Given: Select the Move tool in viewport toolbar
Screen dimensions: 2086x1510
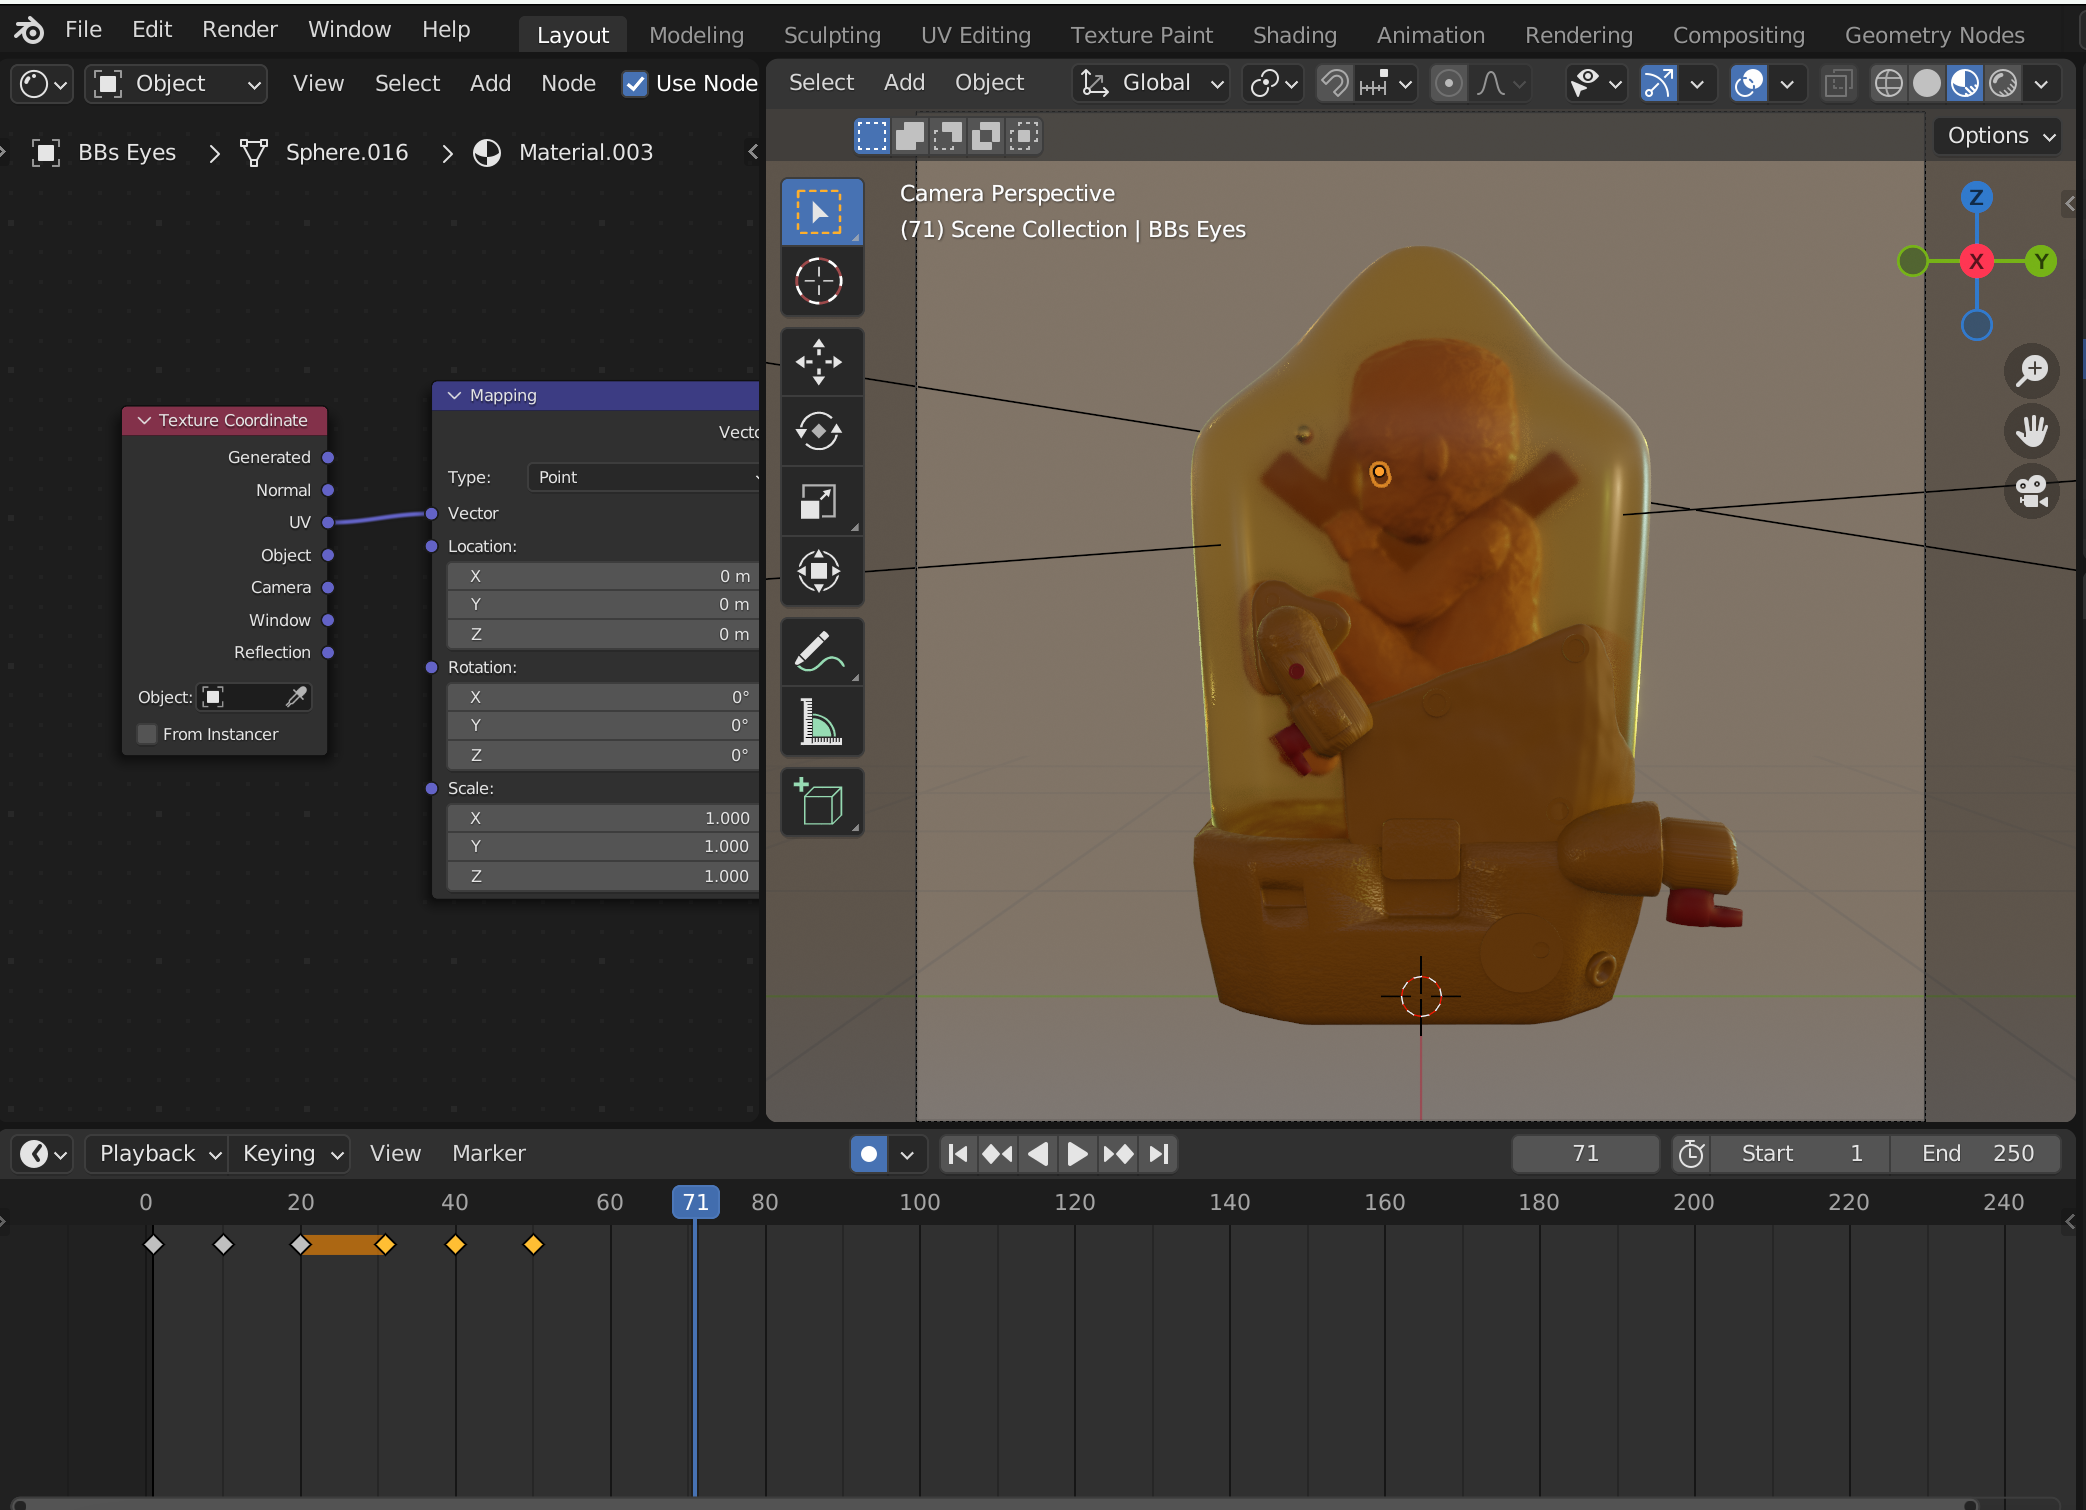Looking at the screenshot, I should (x=819, y=362).
